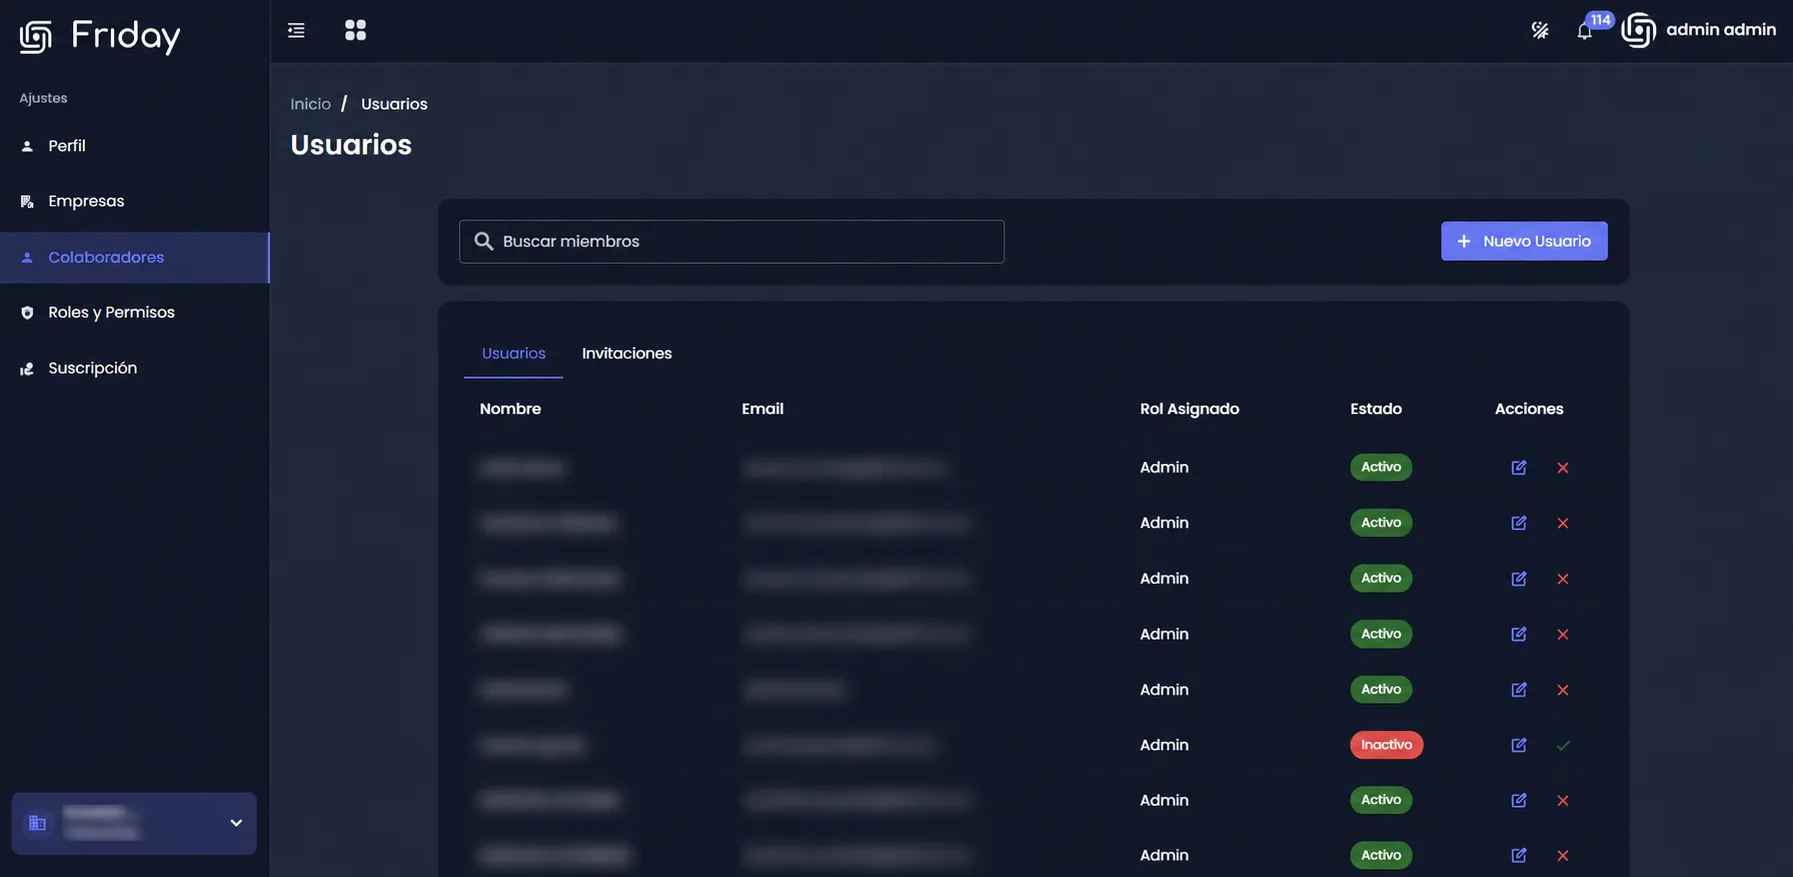Click the Email column header

pyautogui.click(x=762, y=409)
